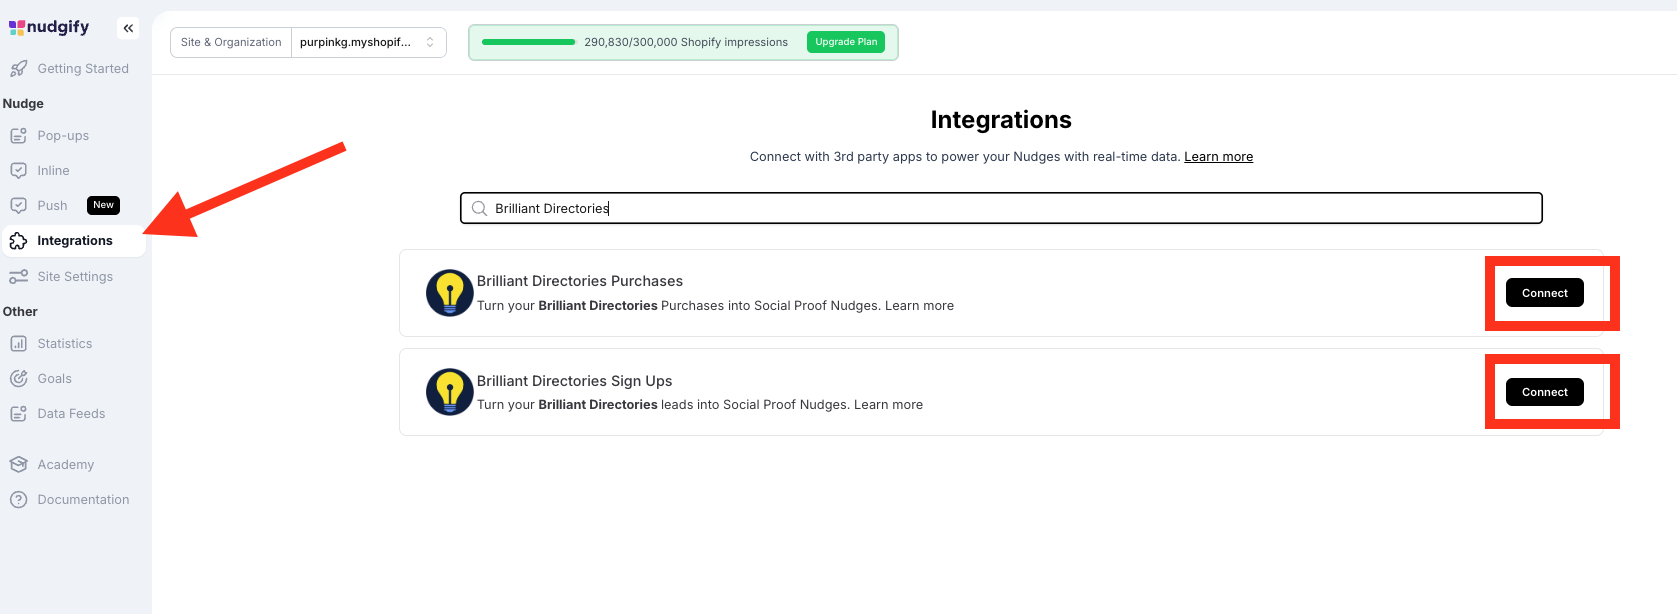Click the Upgrade Plan button

846,42
